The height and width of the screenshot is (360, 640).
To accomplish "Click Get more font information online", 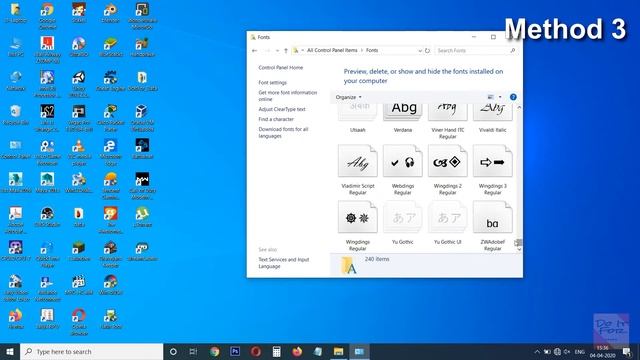I will (288, 96).
